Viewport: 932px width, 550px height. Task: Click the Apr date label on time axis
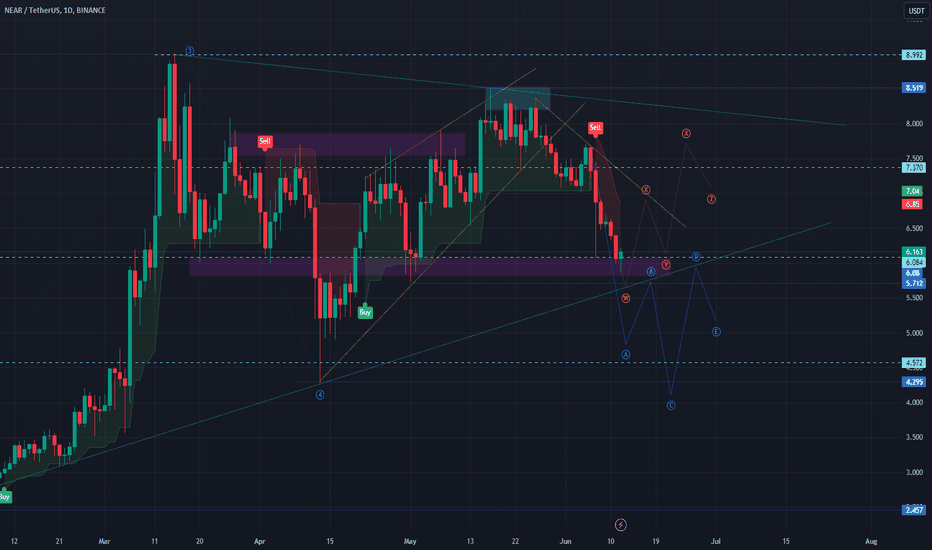click(x=259, y=542)
